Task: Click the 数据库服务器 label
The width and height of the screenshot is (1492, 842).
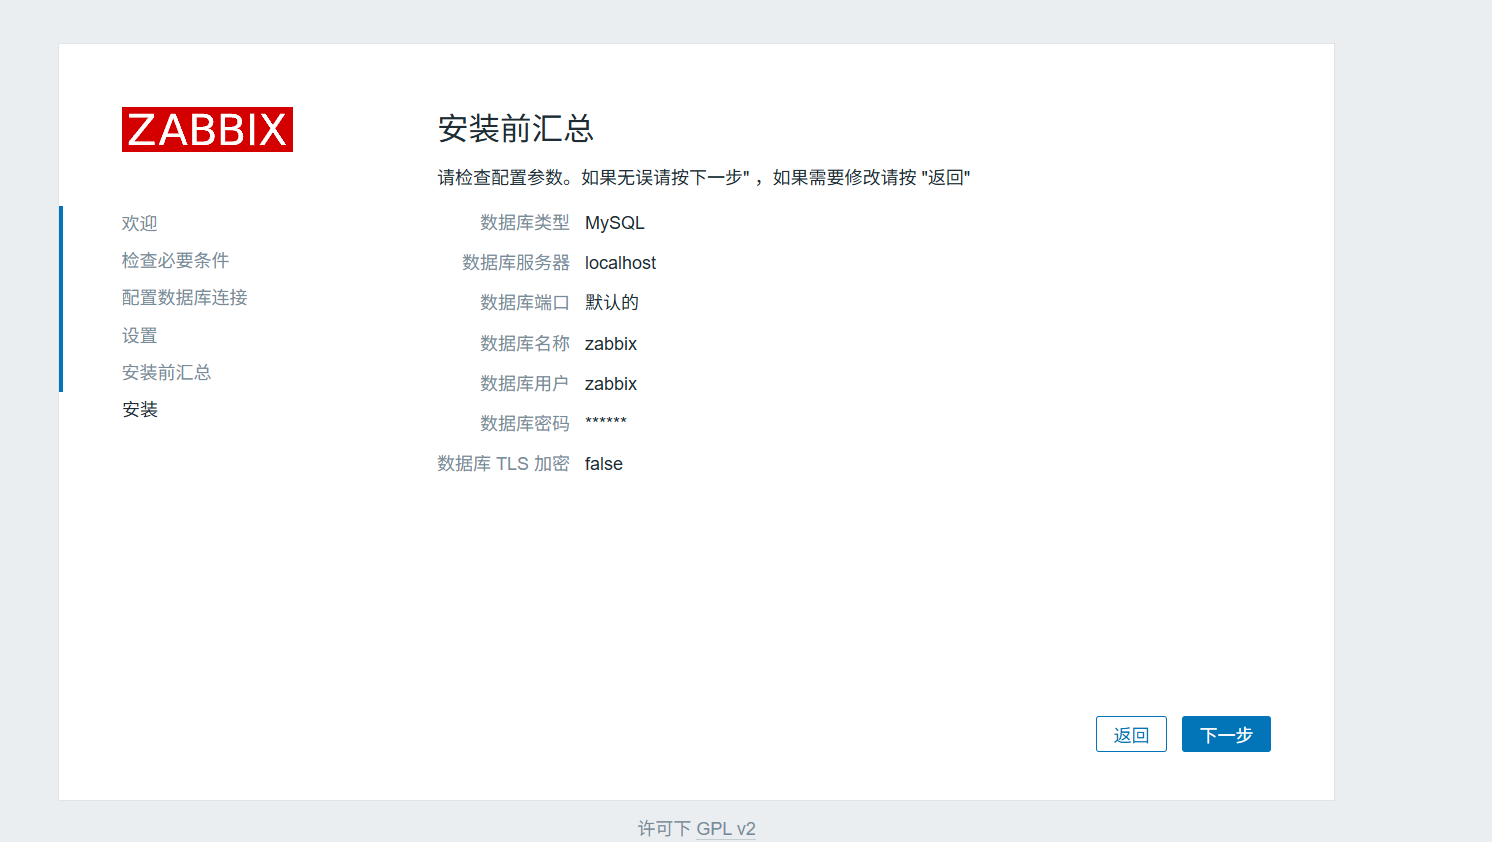Action: [x=516, y=263]
